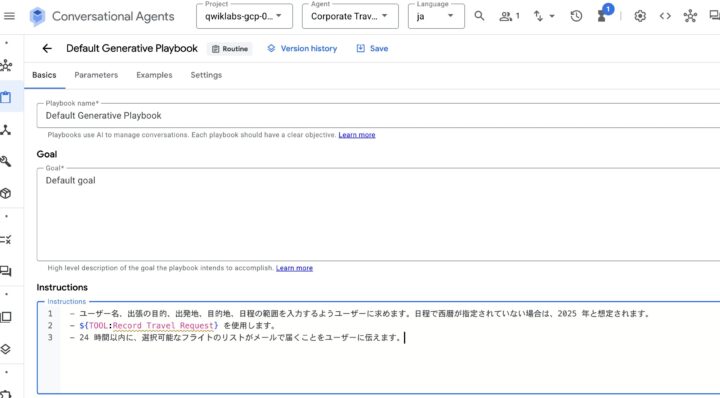This screenshot has width=720, height=398.
Task: Click the Goal text area
Action: click(x=378, y=214)
